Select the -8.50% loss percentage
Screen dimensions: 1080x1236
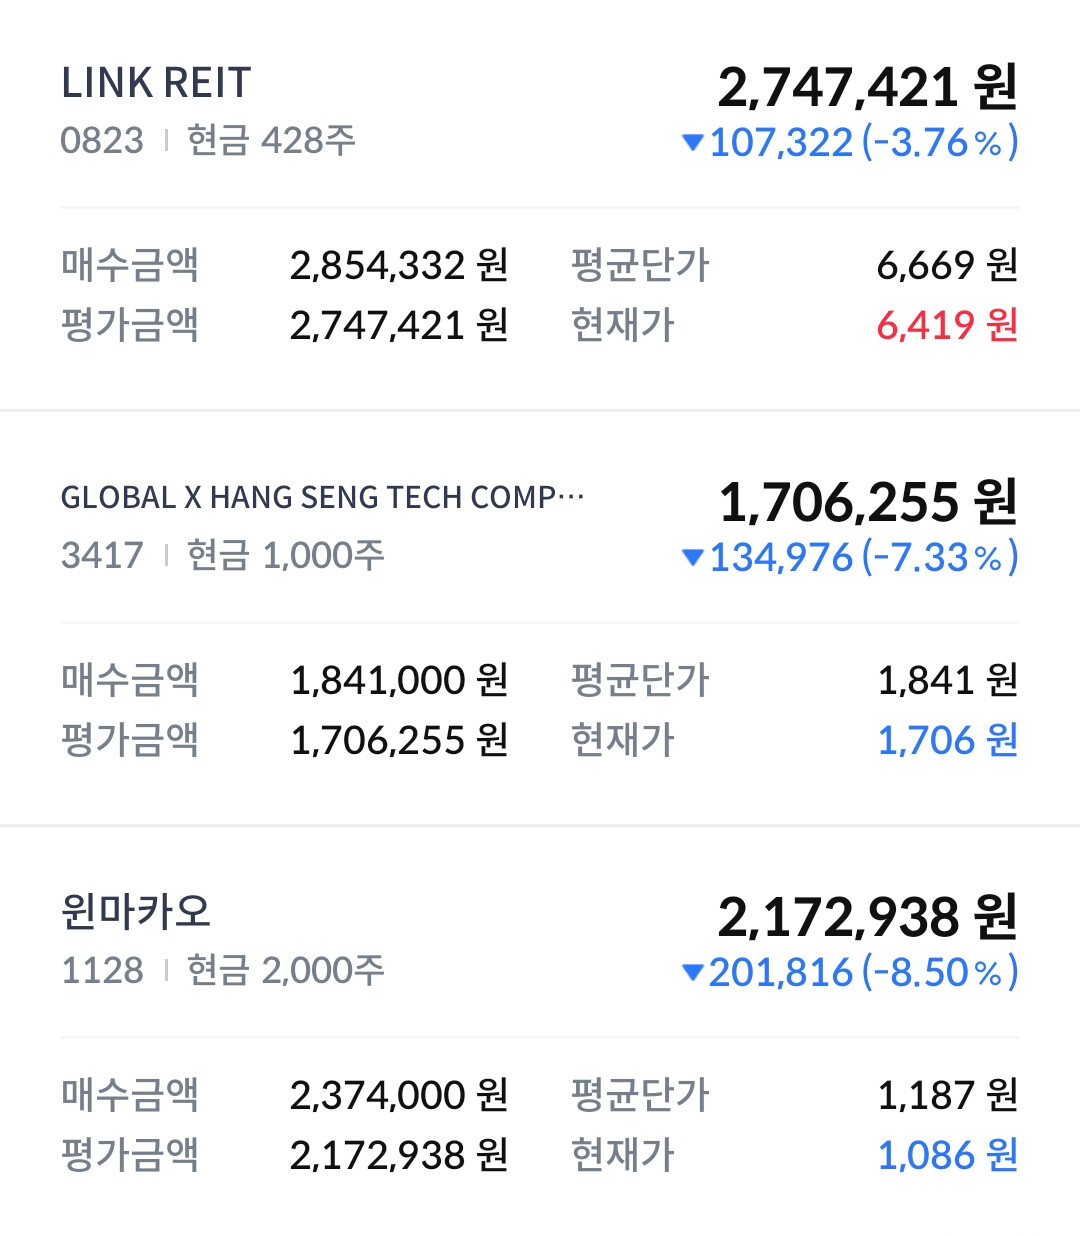point(939,973)
